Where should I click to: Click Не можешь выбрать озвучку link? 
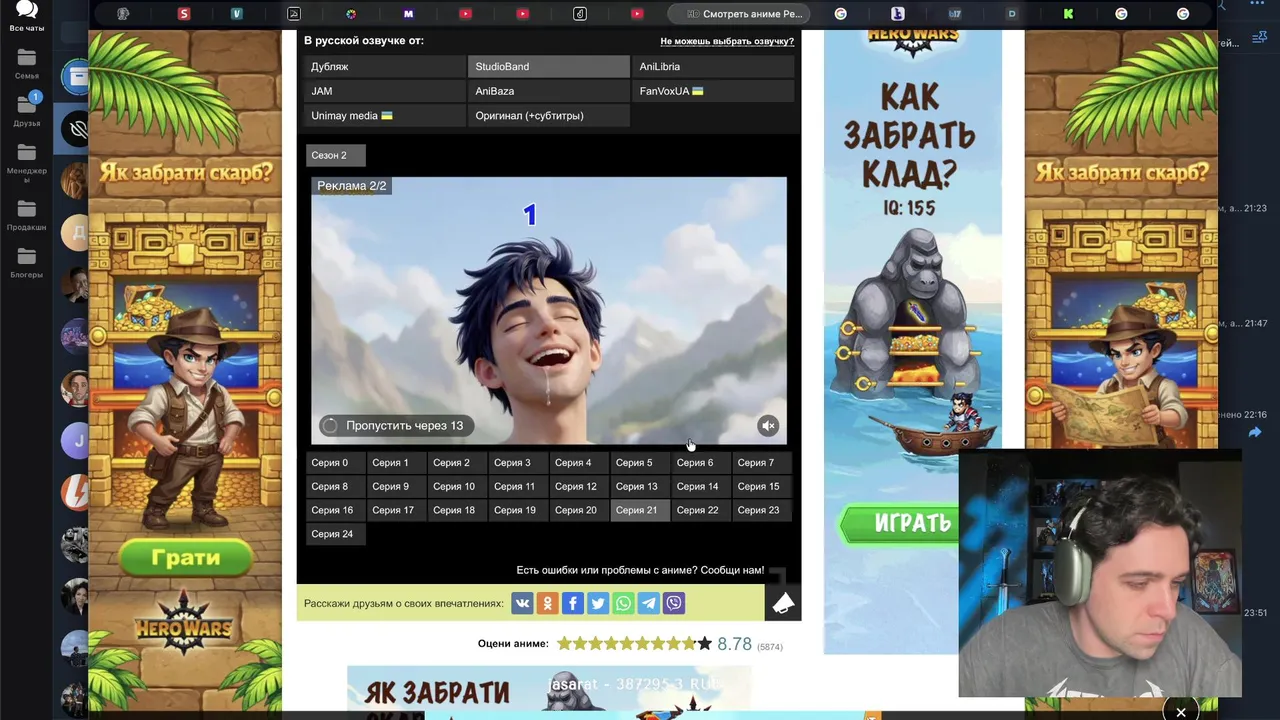(727, 41)
